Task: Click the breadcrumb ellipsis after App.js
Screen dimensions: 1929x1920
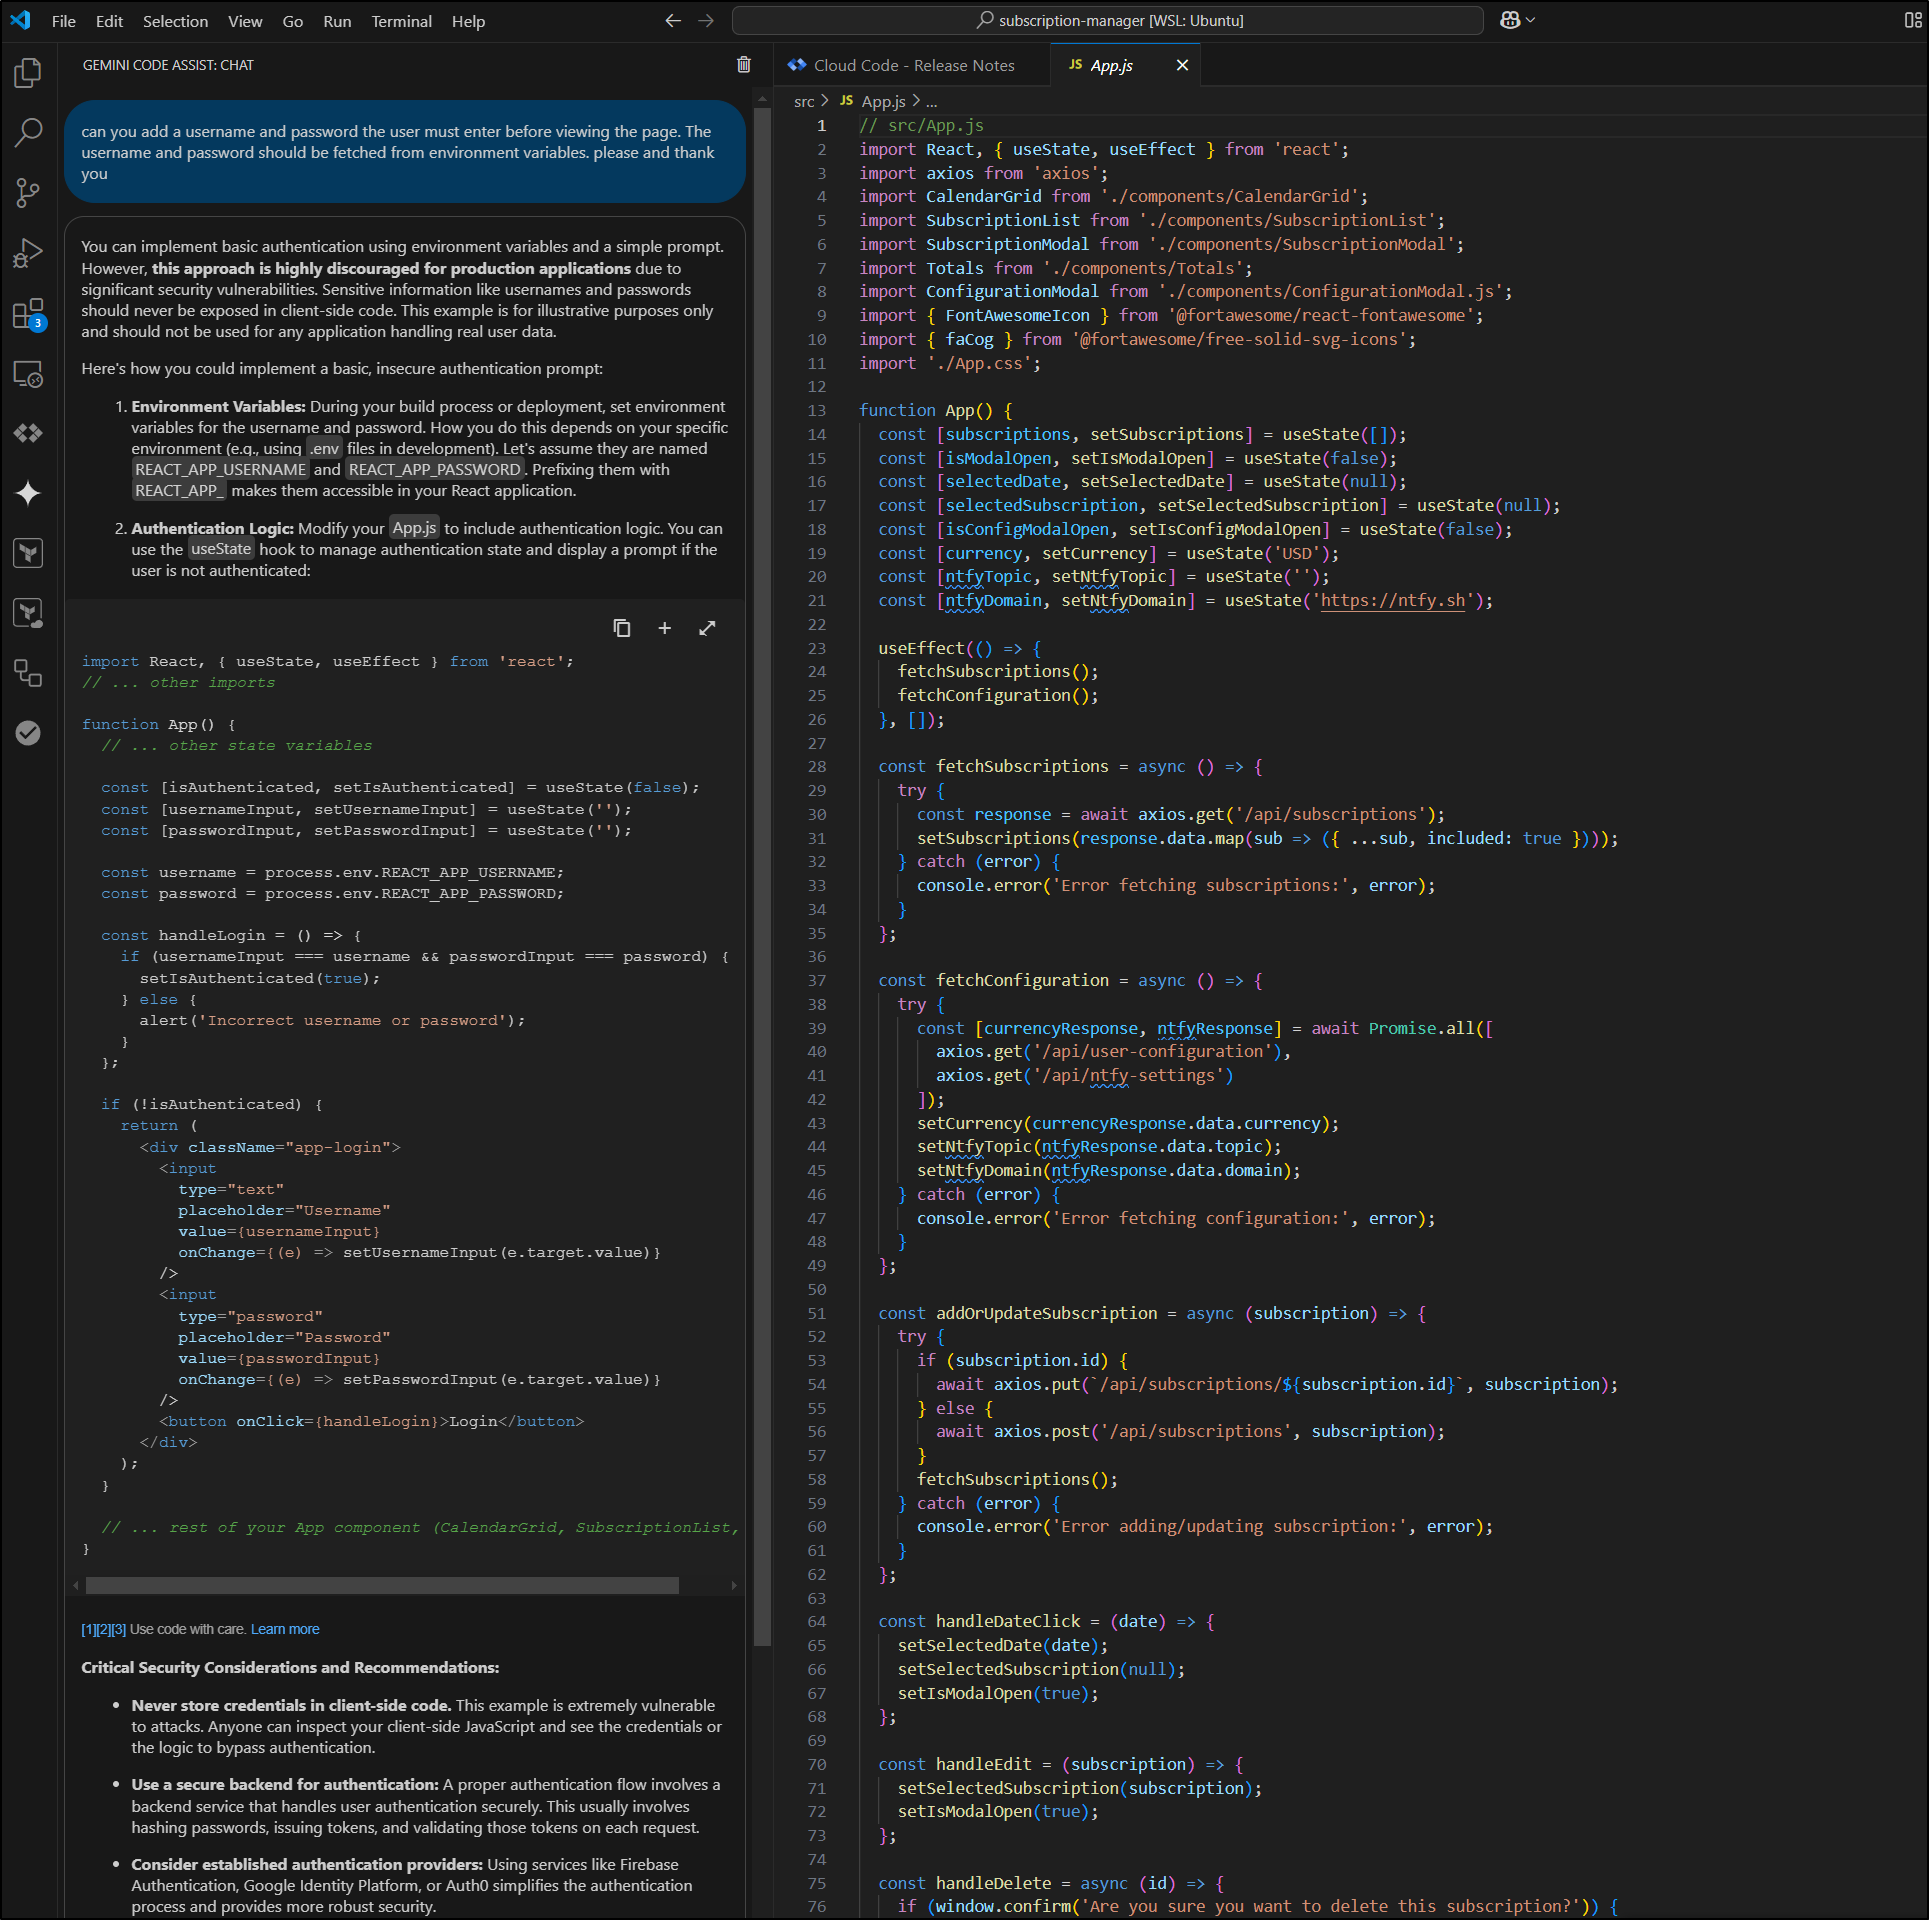Action: click(932, 101)
